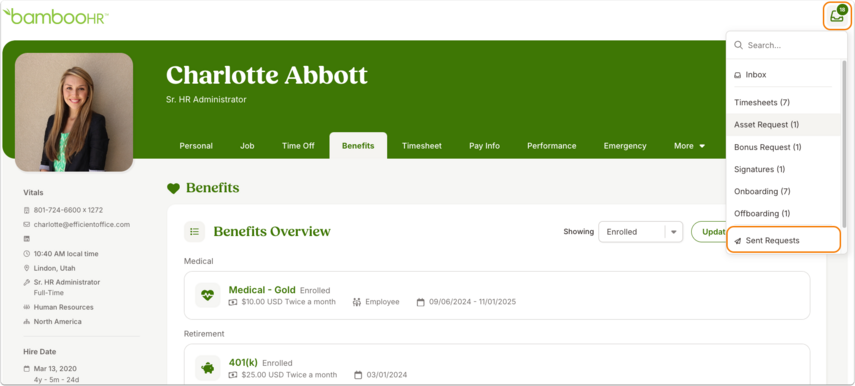
Task: Open the Timesheet tab
Action: coord(422,146)
